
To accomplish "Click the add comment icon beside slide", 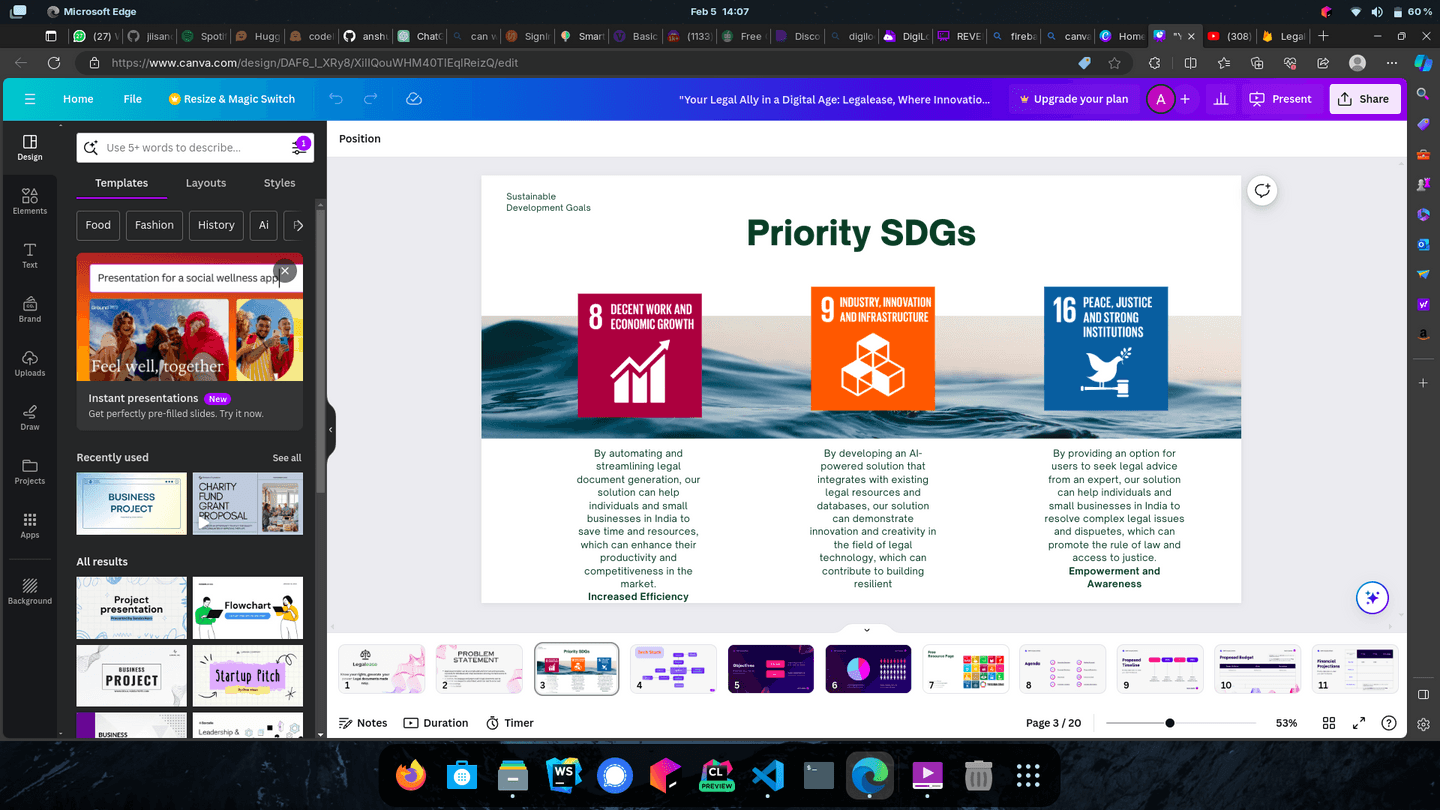I will pyautogui.click(x=1262, y=191).
